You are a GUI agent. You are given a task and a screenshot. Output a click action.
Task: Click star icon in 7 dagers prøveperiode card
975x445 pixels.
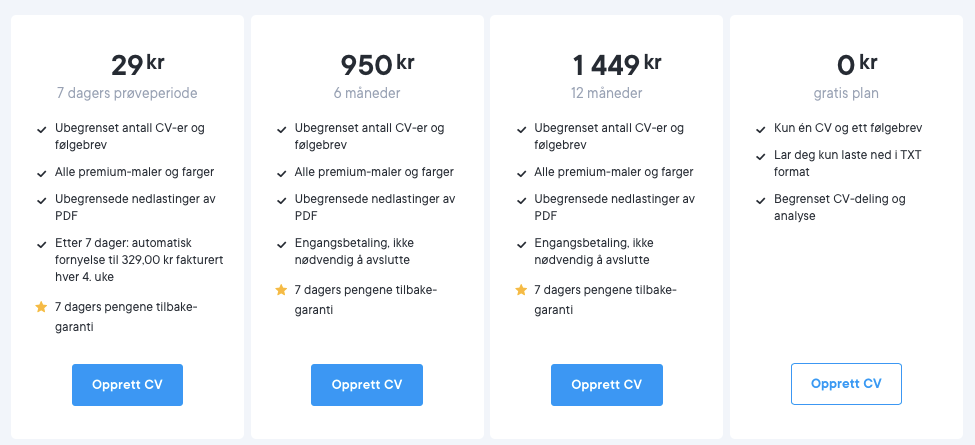click(41, 306)
